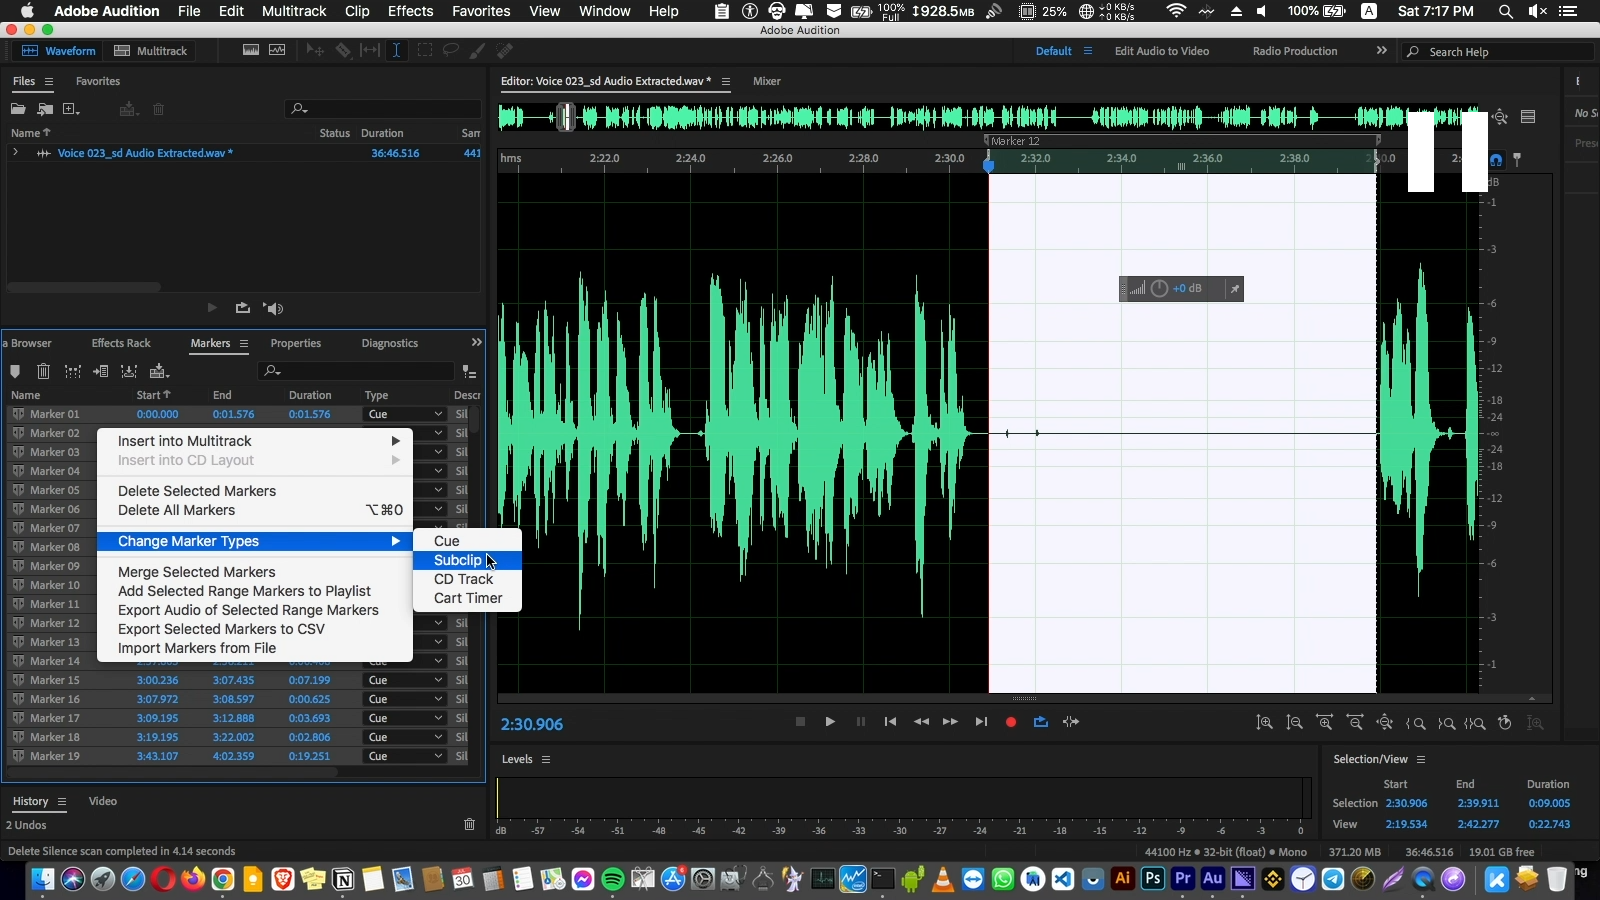
Task: Toggle Loop Playback in Files panel
Action: click(x=242, y=308)
